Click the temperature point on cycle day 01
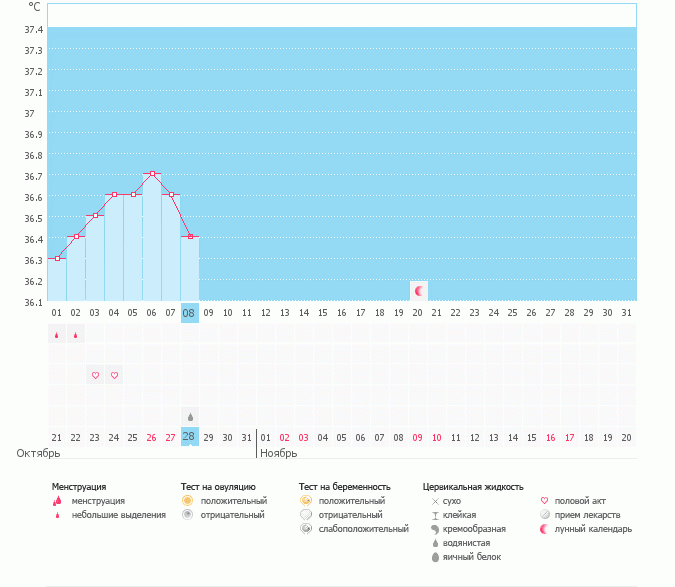The width and height of the screenshot is (675, 587). (x=57, y=258)
